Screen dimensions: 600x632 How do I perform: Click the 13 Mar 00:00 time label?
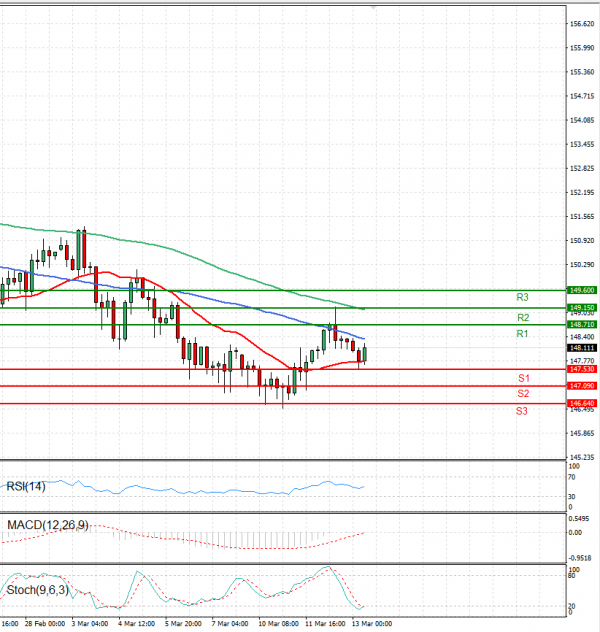[372, 624]
